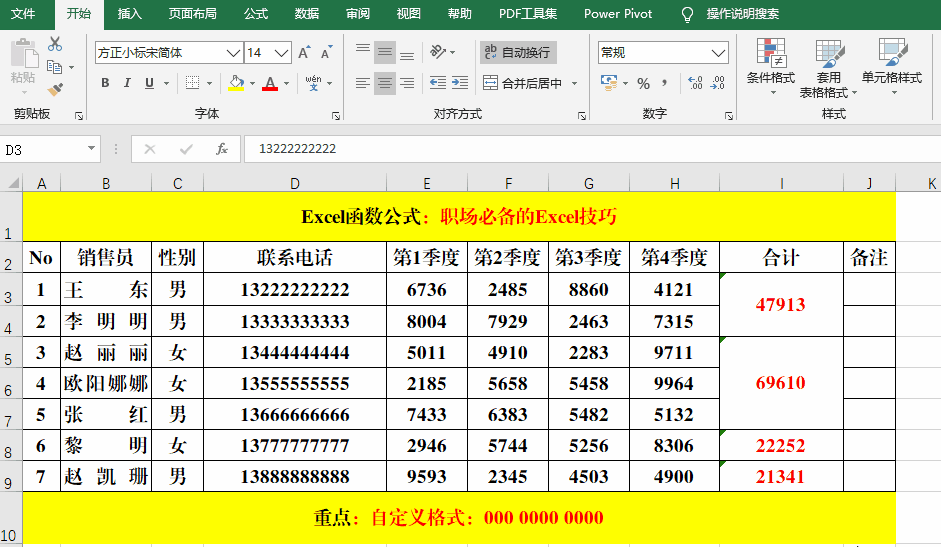Increase font size with larger A

(304, 53)
